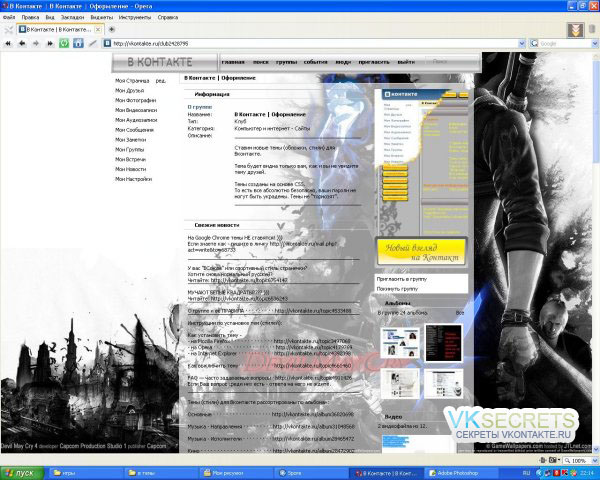The height and width of the screenshot is (480, 600).
Task: Go back with the Back arrow
Action: pos(22,44)
